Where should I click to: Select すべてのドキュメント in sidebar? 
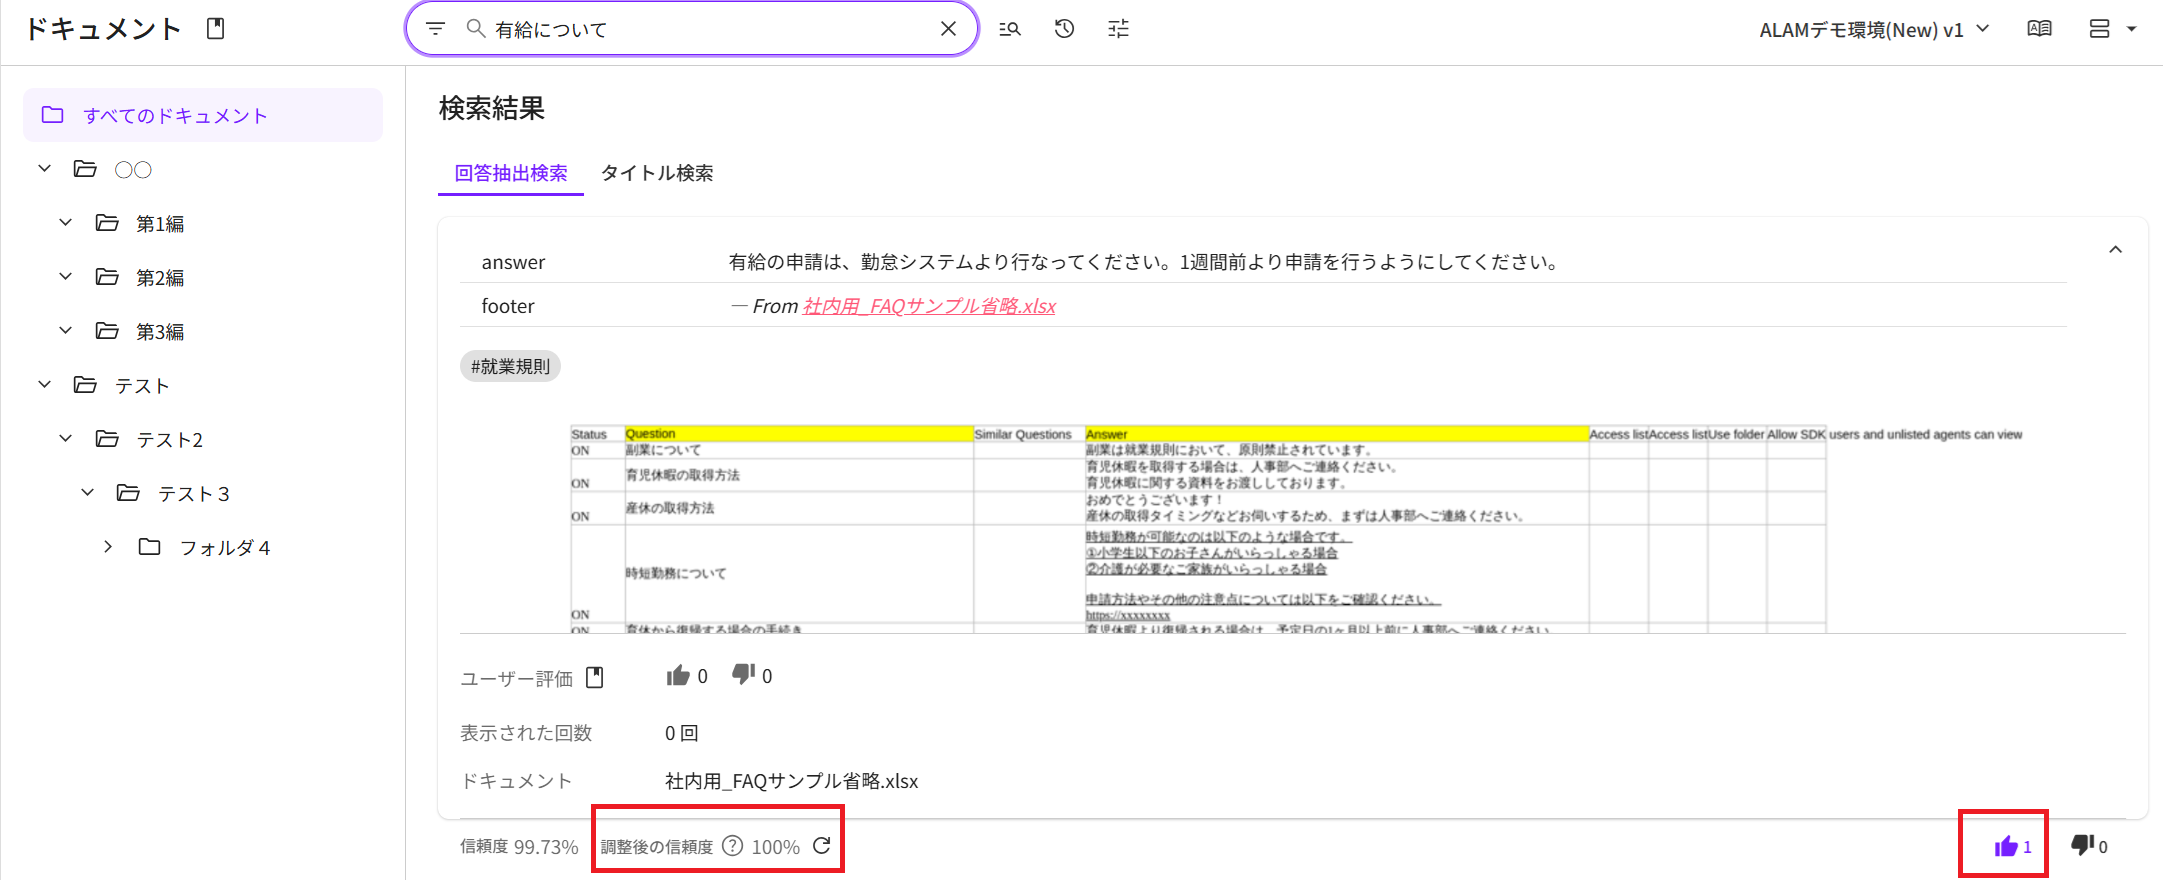coord(175,115)
